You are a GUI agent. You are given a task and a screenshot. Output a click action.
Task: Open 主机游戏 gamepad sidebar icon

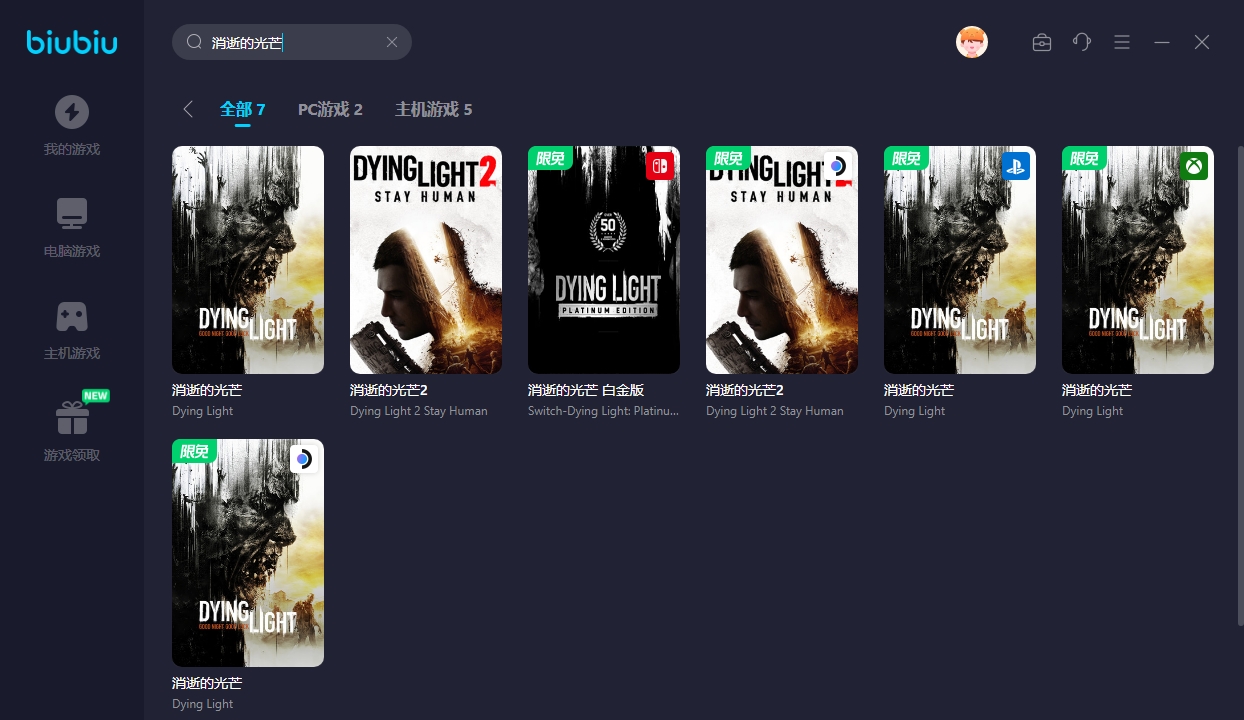[71, 316]
